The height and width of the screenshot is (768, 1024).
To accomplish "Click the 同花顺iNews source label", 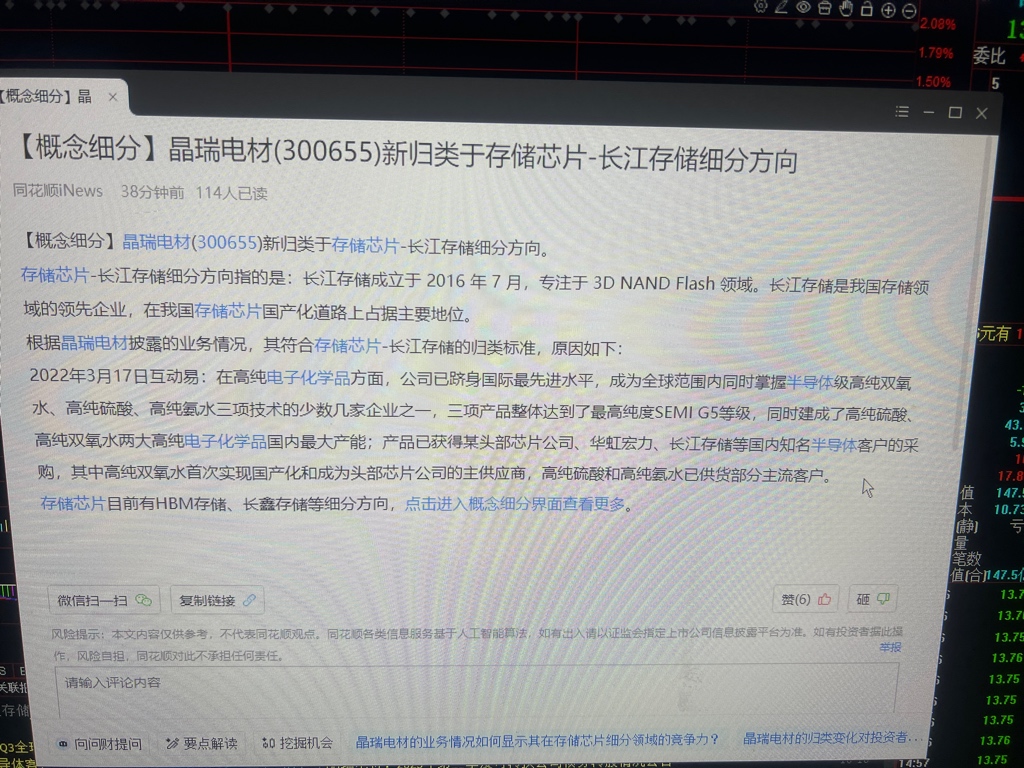I will [x=57, y=191].
